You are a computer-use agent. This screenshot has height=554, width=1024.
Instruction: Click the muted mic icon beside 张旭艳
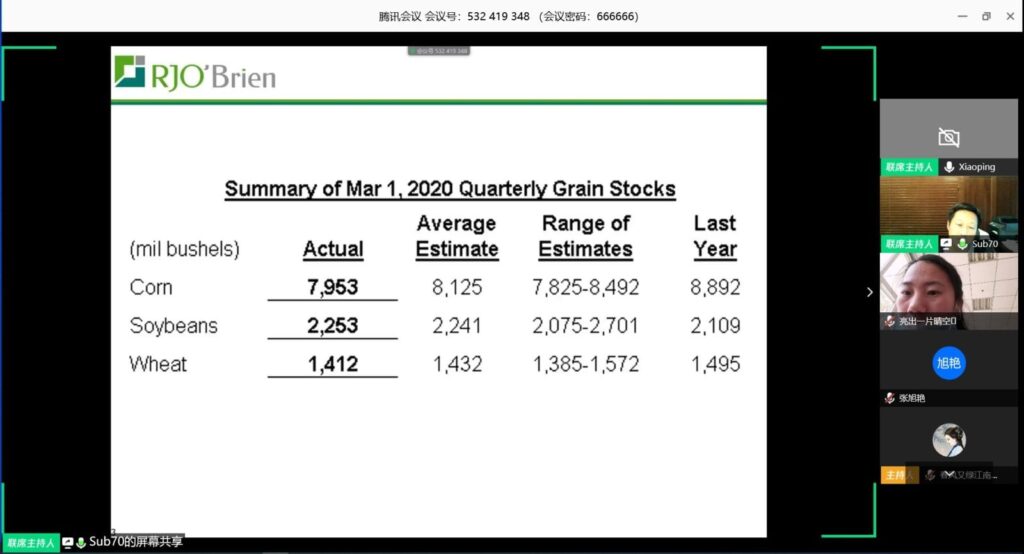pos(889,398)
